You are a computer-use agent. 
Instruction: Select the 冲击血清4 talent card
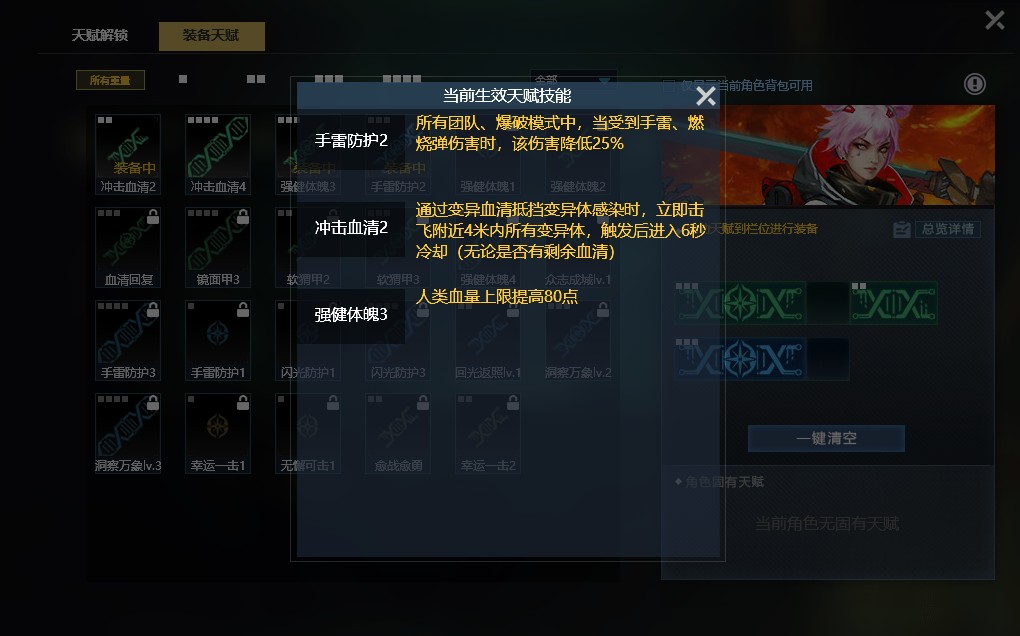[218, 155]
